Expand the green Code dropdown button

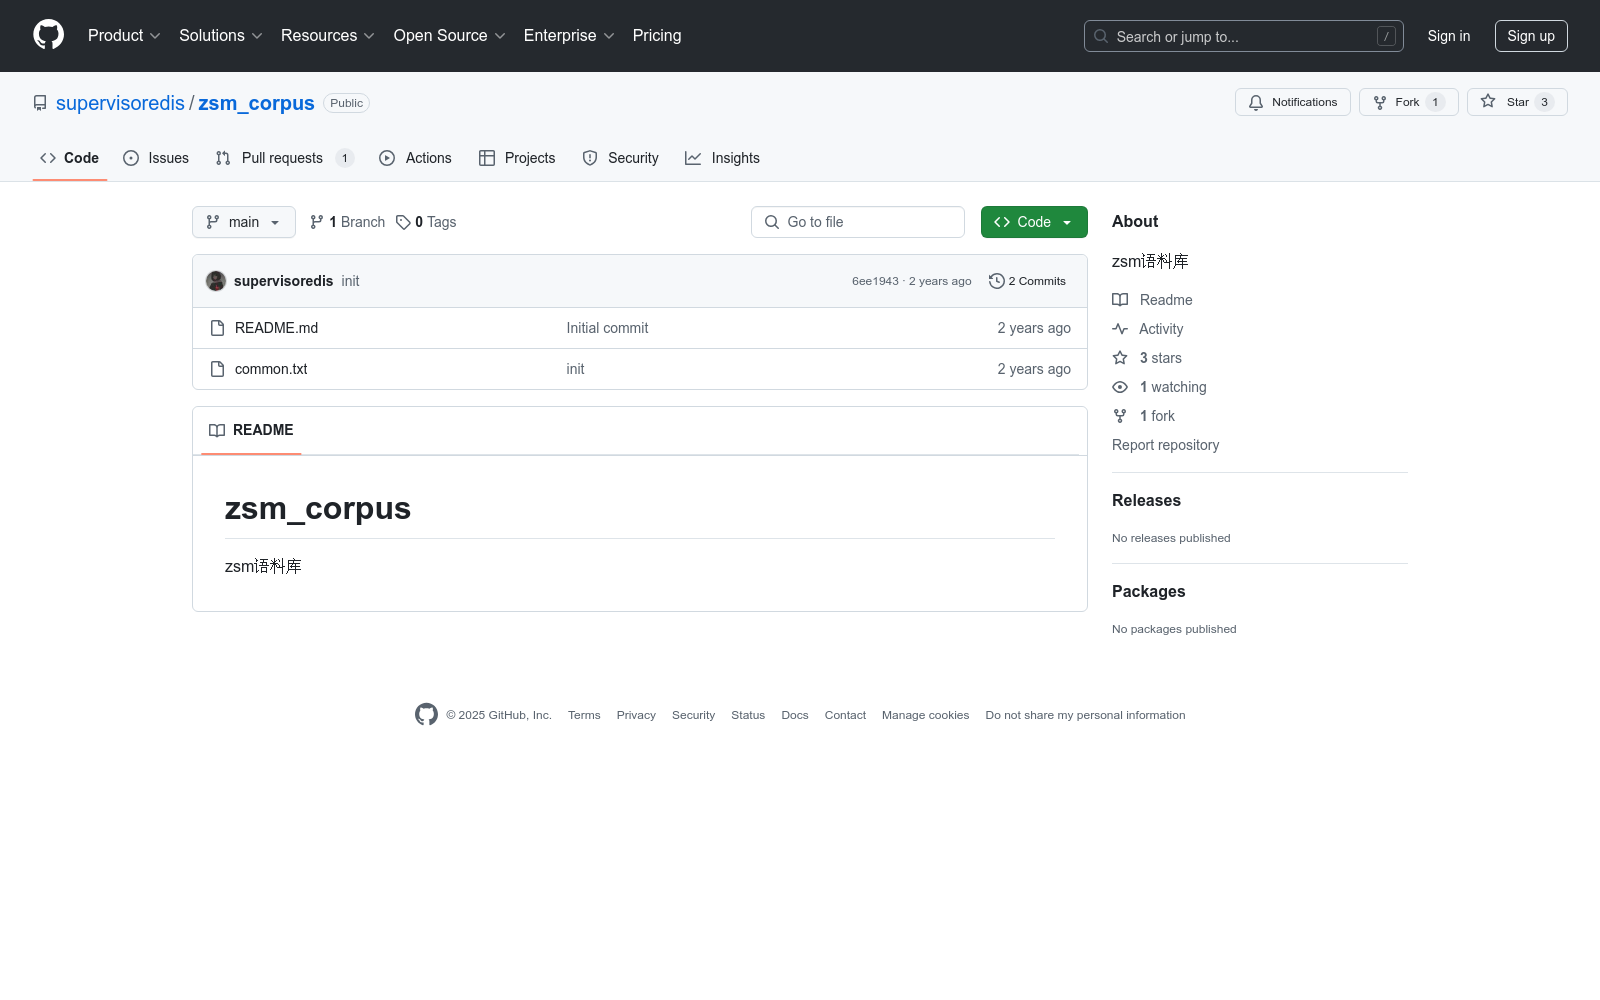pos(1034,222)
